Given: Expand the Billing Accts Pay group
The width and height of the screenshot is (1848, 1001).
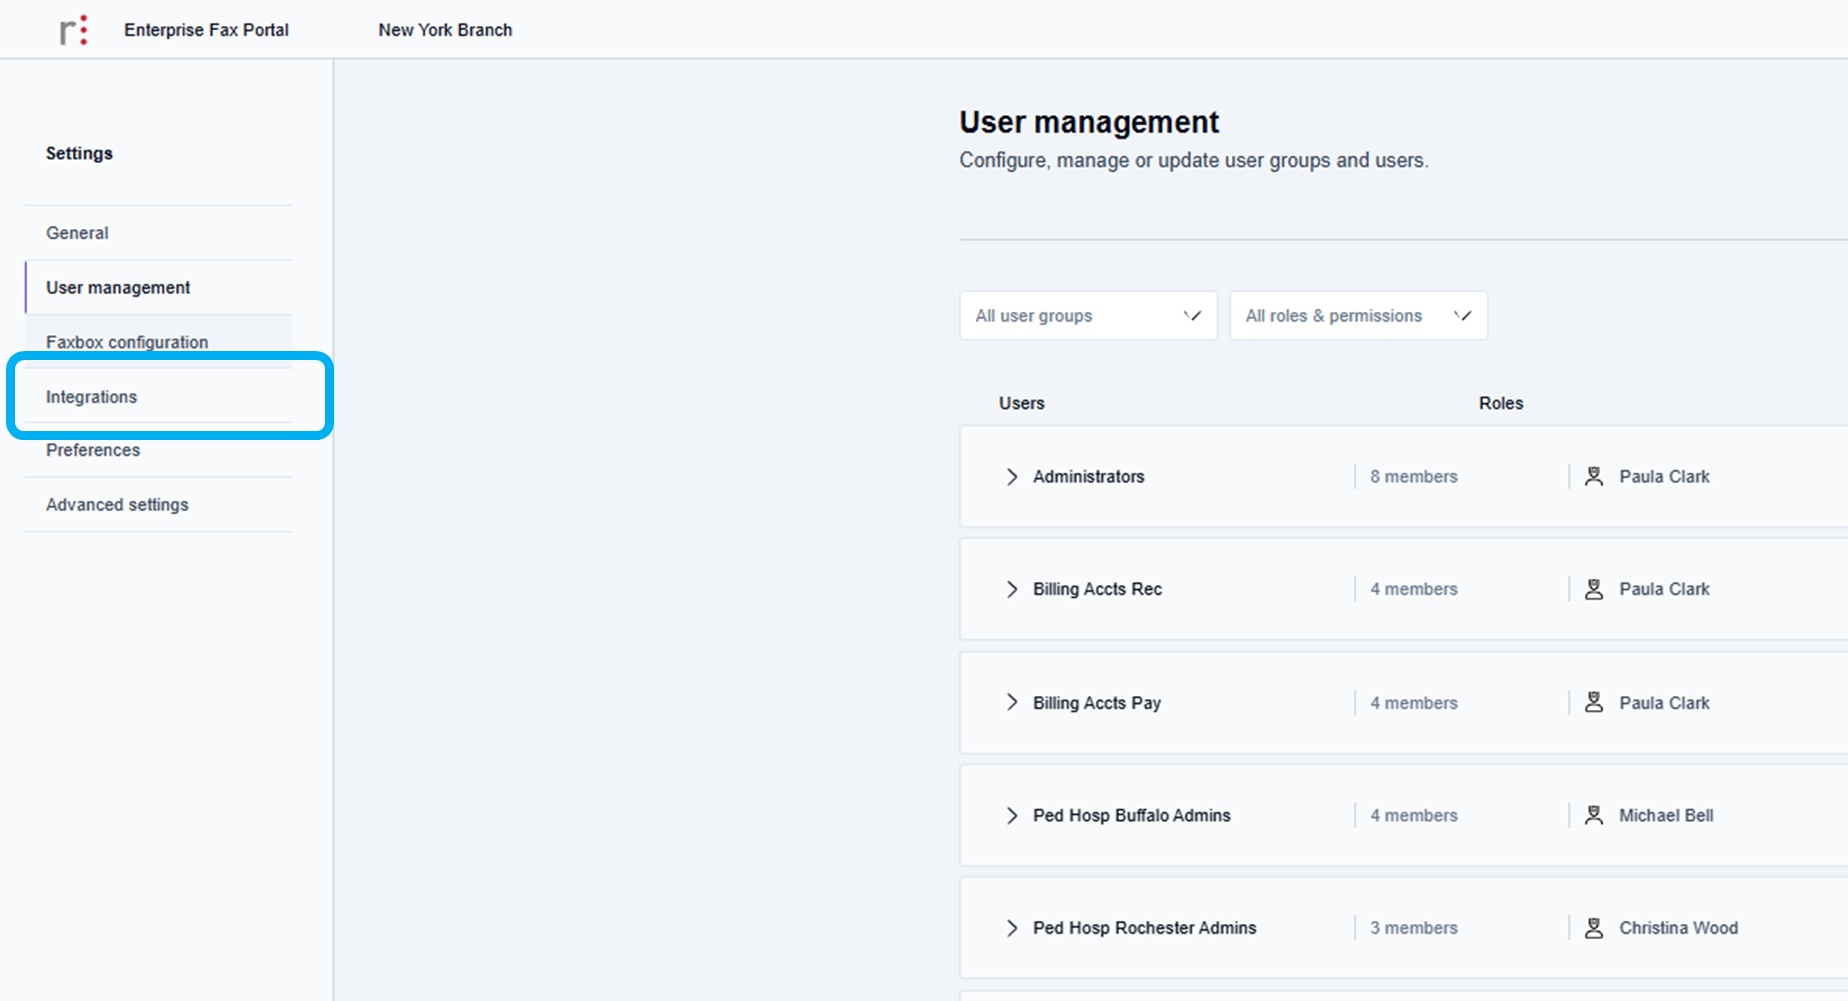Looking at the screenshot, I should 1012,703.
